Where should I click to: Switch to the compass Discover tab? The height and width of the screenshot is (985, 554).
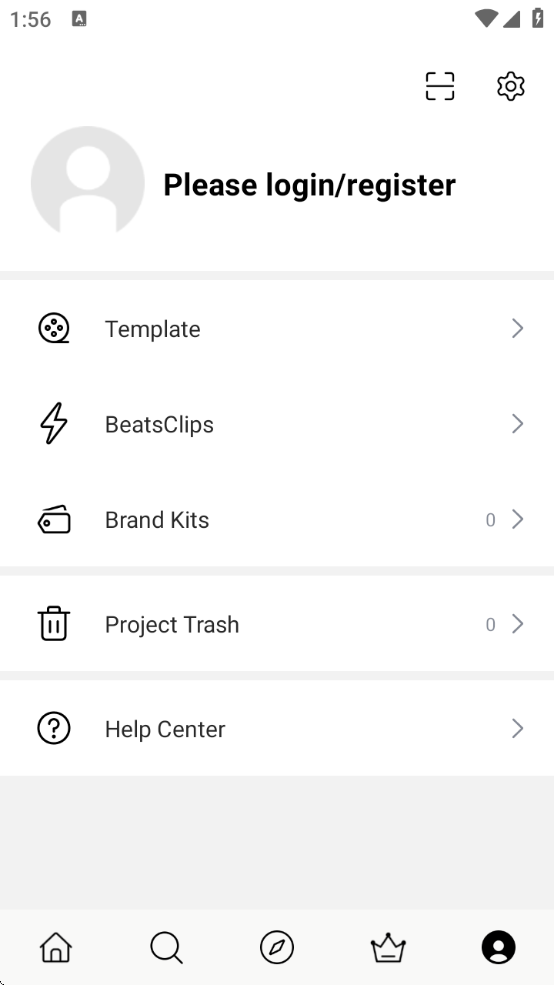pyautogui.click(x=277, y=947)
